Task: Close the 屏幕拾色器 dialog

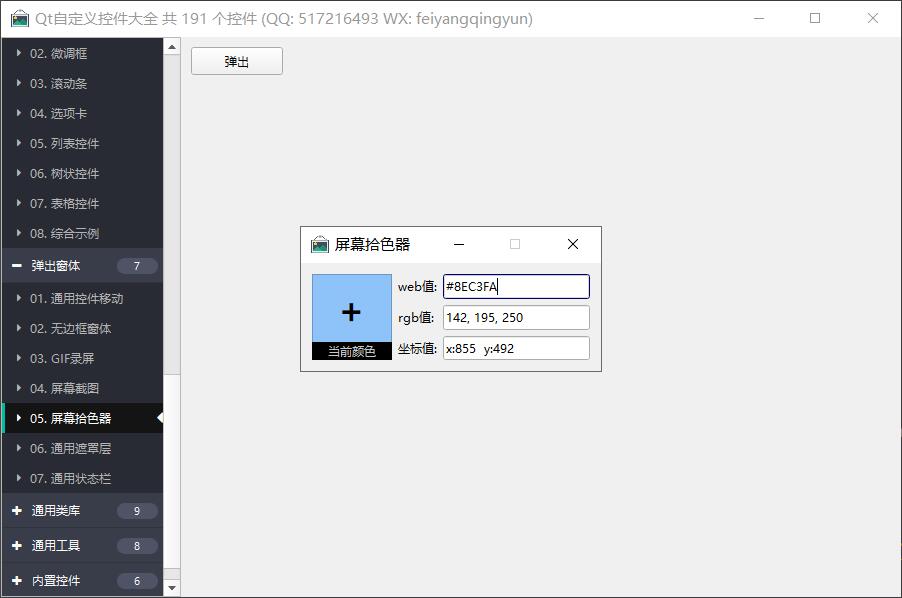Action: pos(573,244)
